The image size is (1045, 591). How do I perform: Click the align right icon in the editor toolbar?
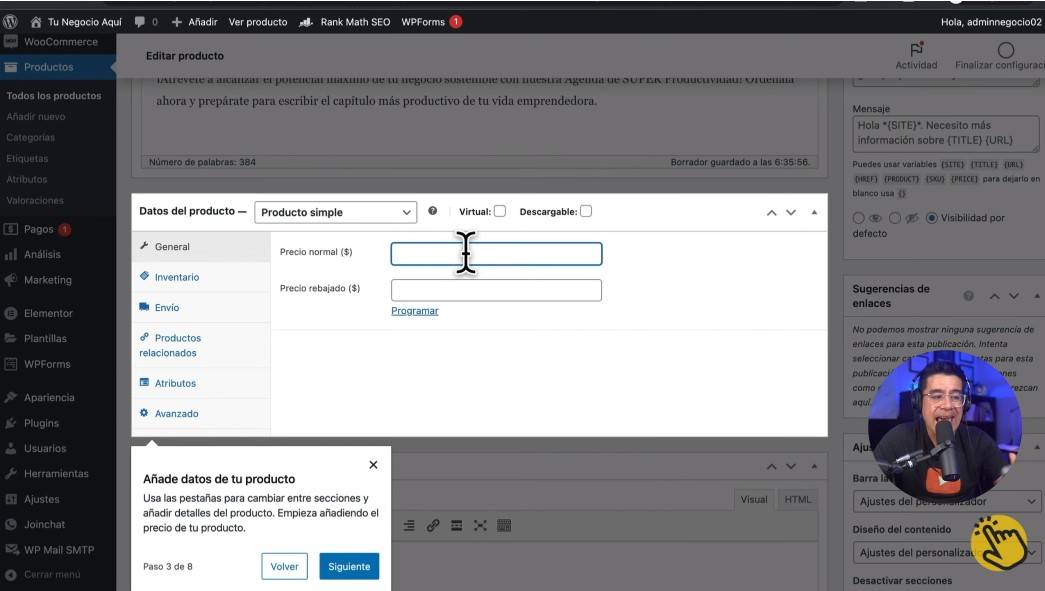click(409, 526)
